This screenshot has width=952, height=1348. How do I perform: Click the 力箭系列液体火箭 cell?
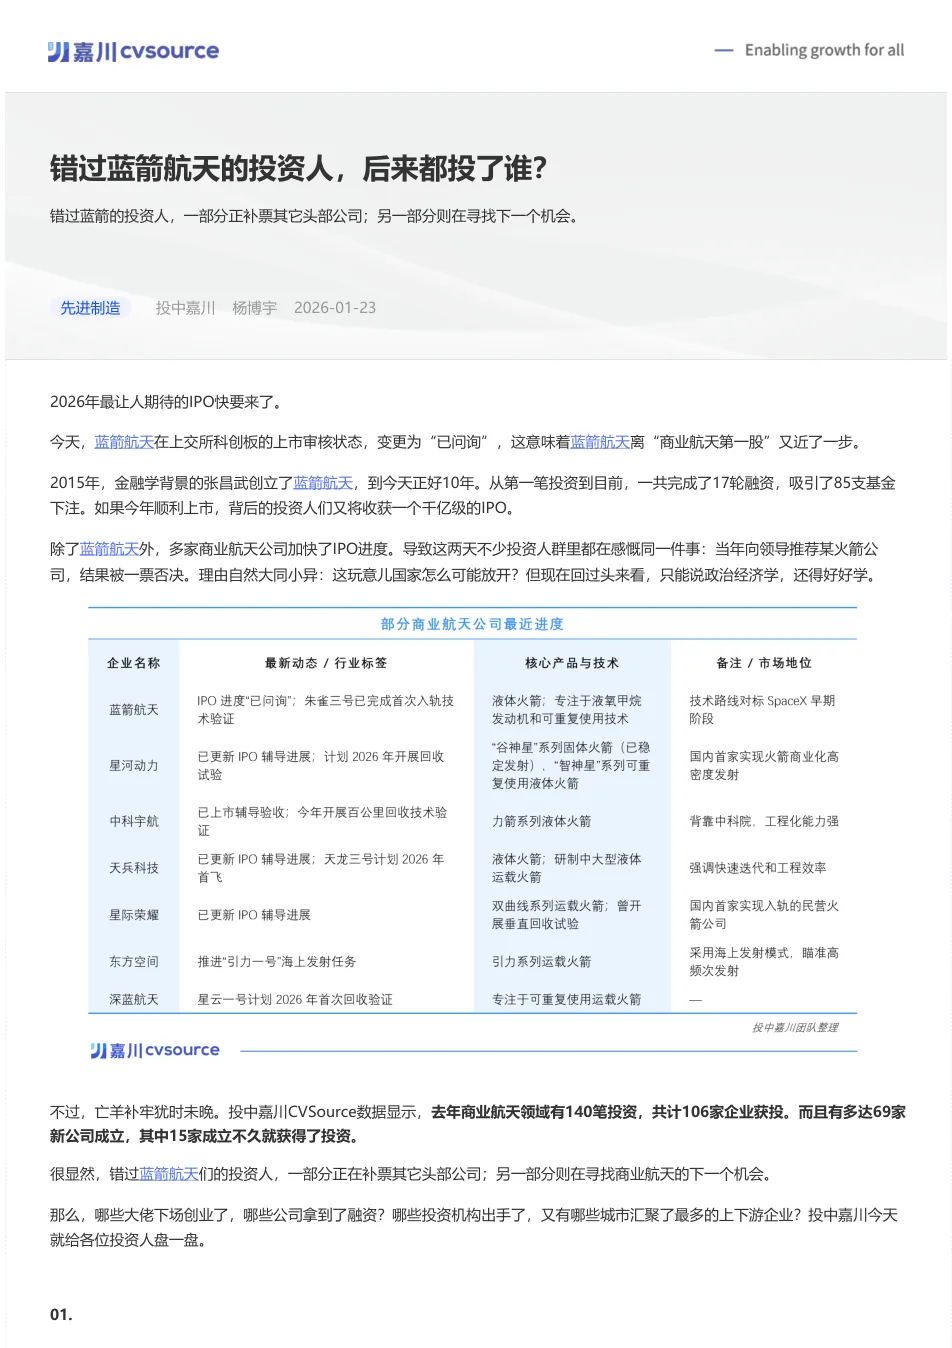pyautogui.click(x=541, y=822)
